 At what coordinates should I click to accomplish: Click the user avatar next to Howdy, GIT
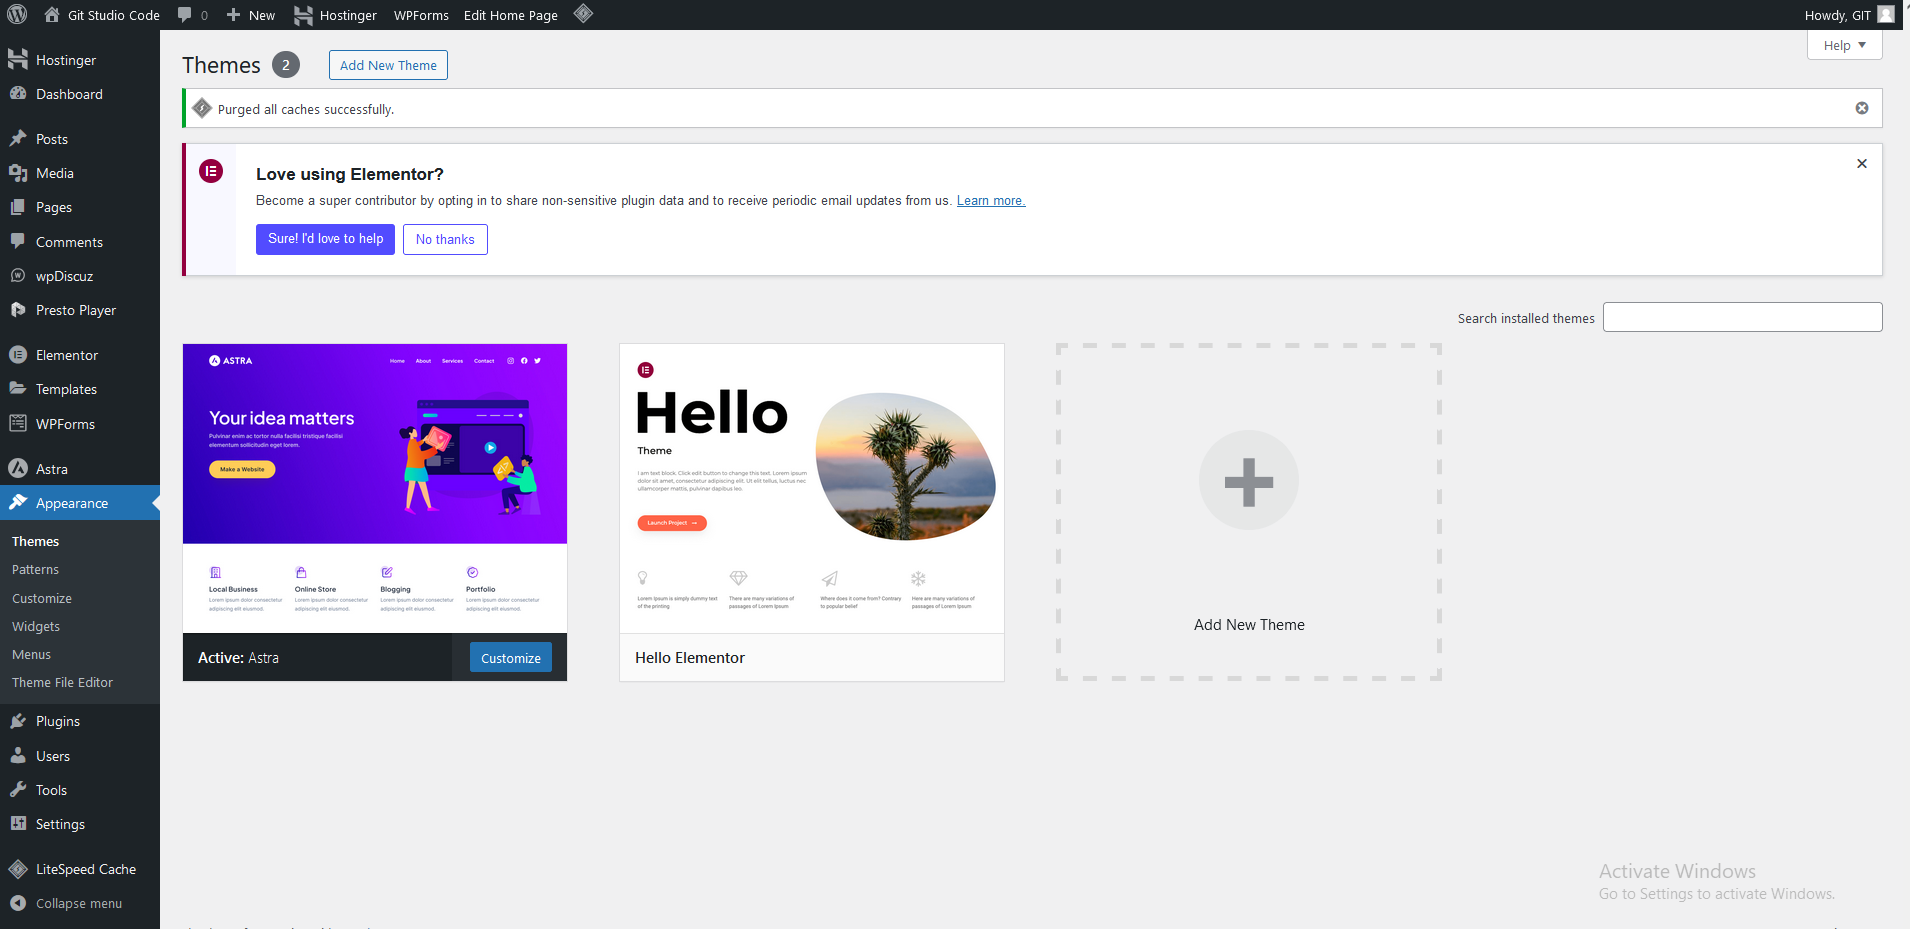(1886, 15)
